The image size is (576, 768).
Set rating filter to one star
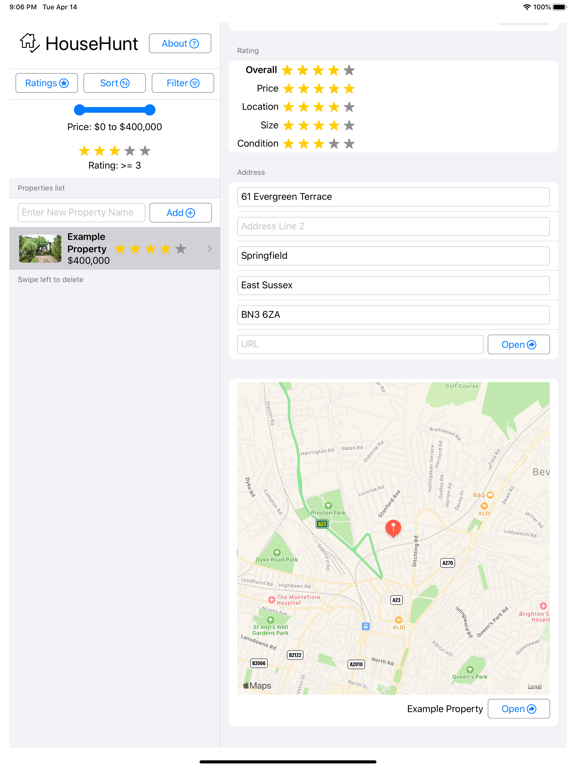[x=84, y=151]
